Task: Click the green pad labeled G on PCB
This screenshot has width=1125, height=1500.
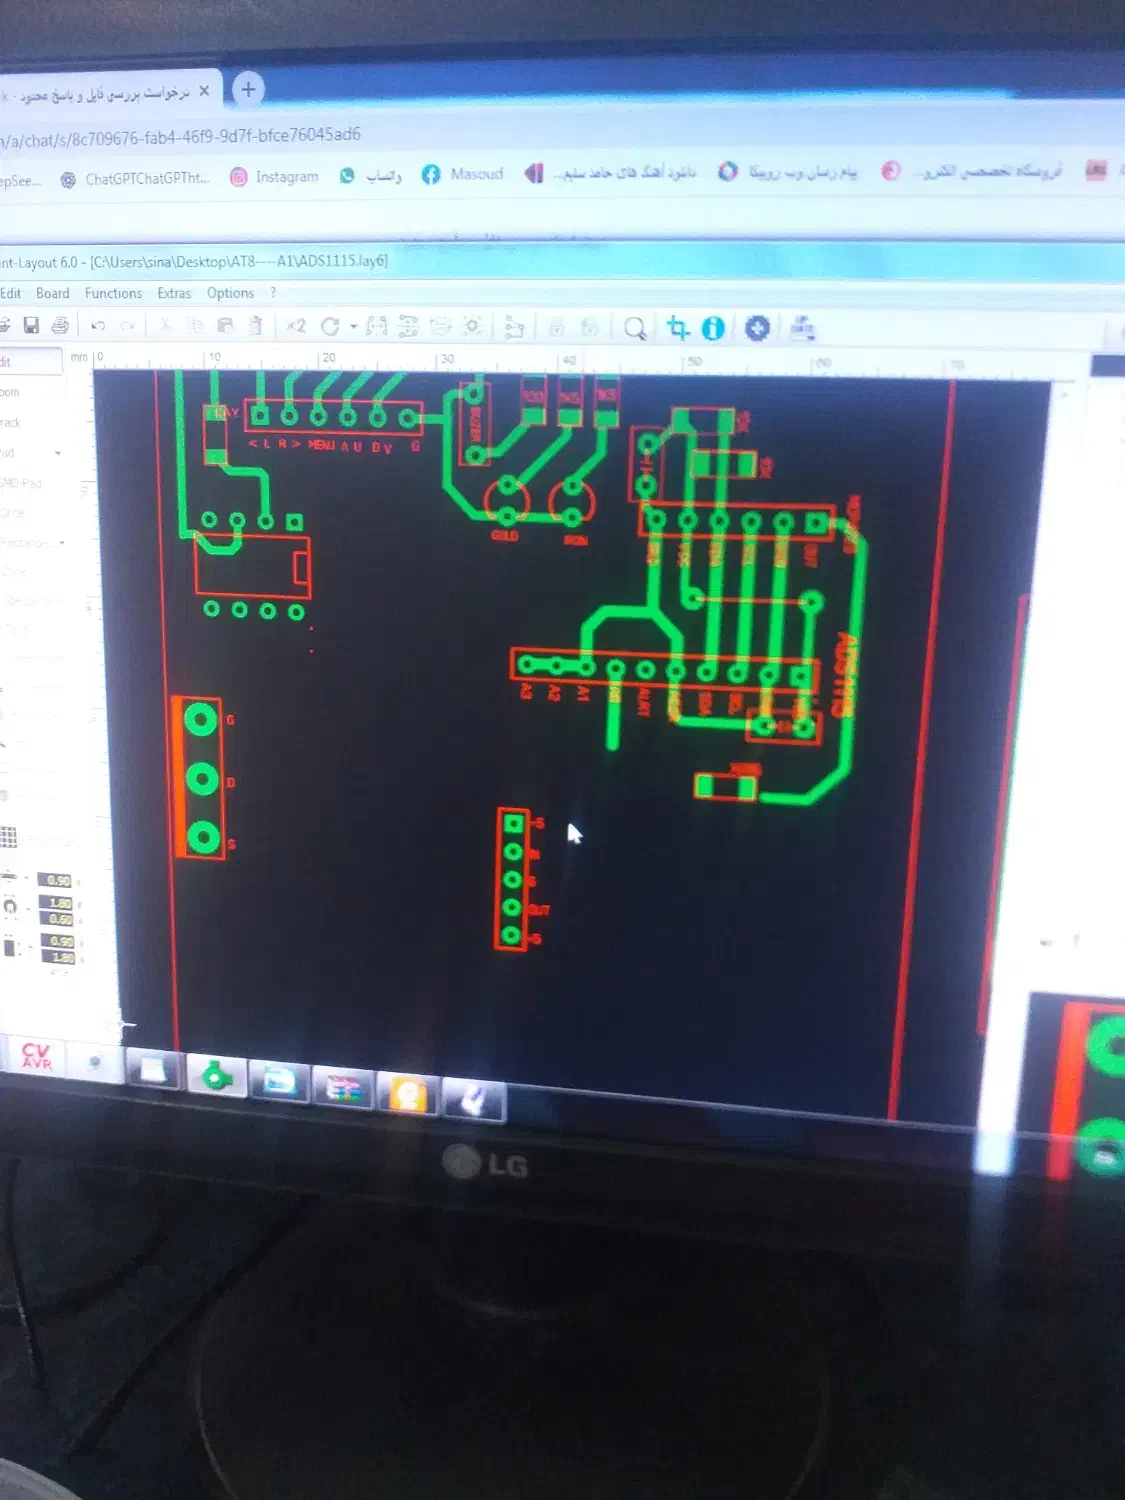Action: (x=201, y=719)
